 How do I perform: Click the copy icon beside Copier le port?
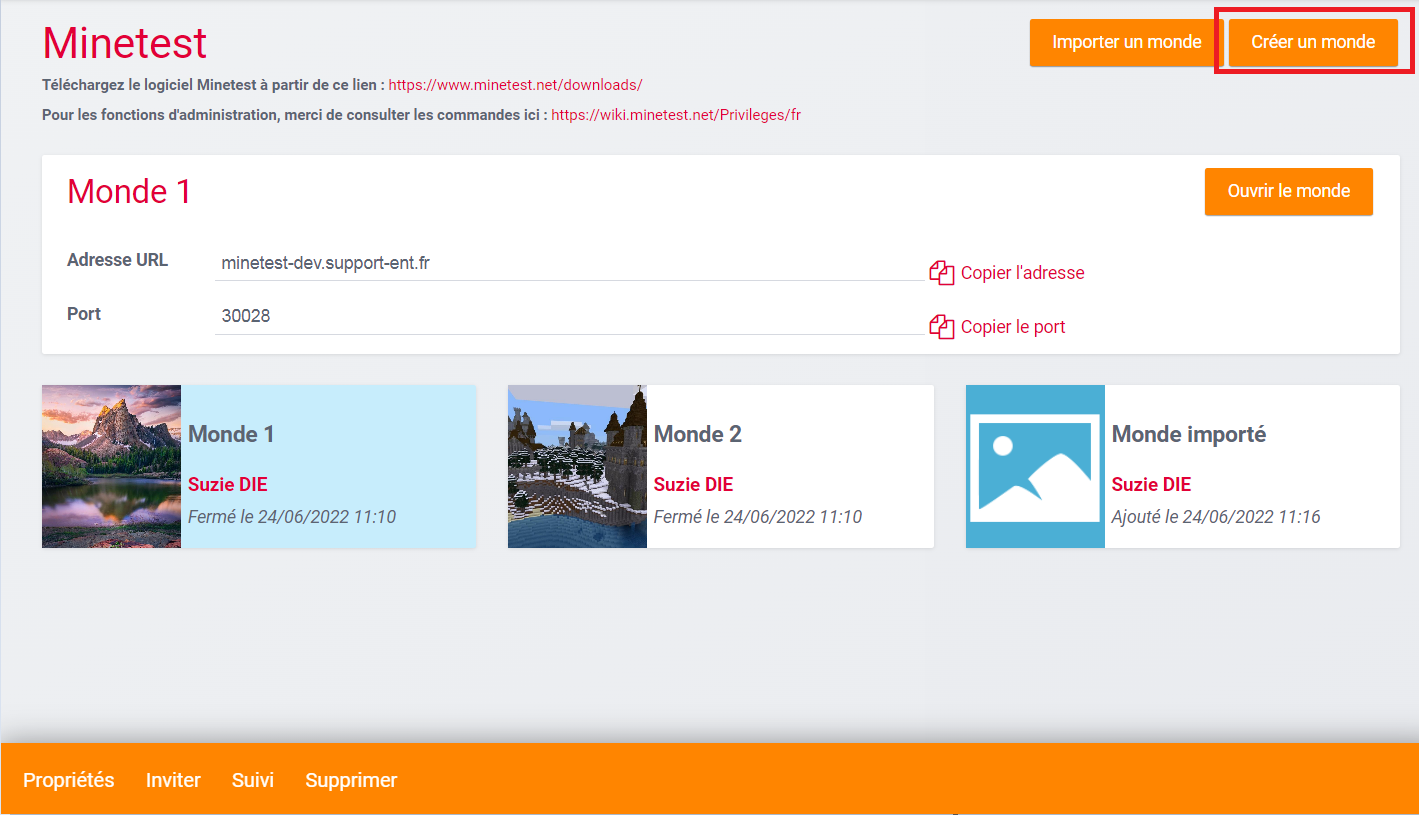[942, 327]
